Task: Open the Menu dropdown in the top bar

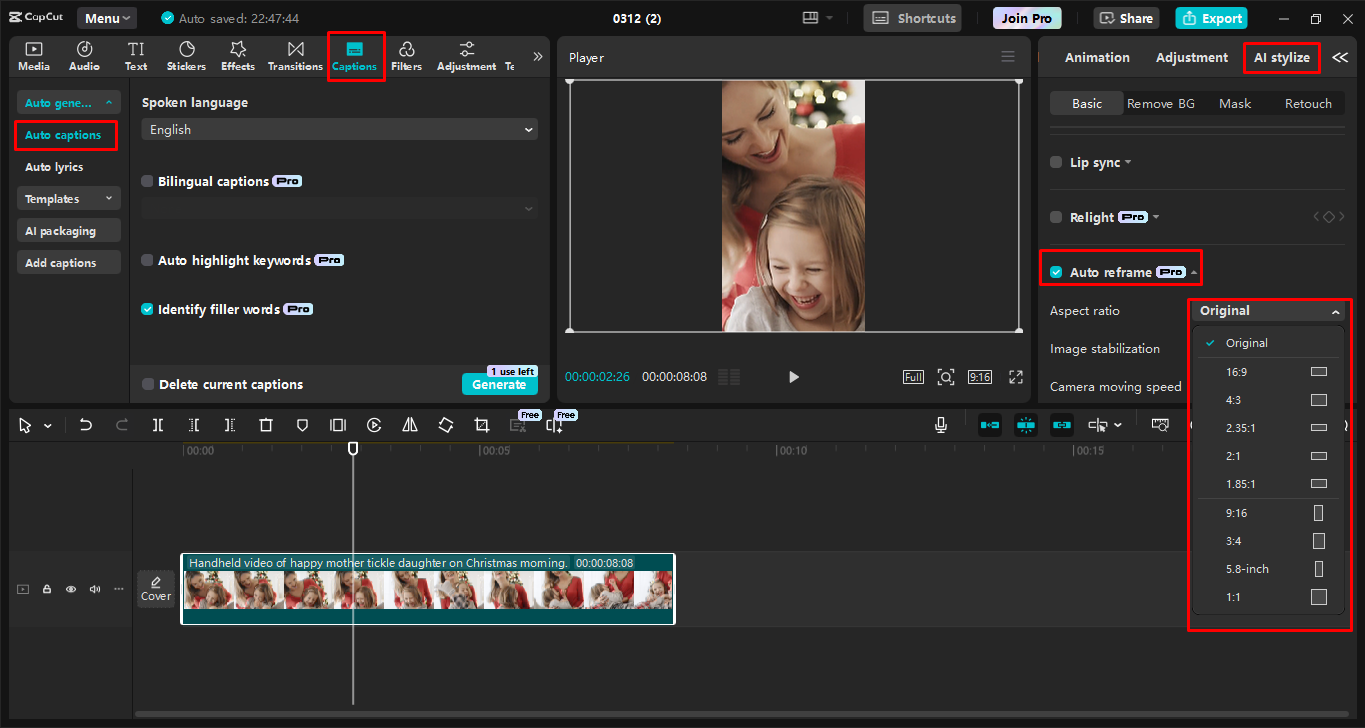Action: point(106,17)
